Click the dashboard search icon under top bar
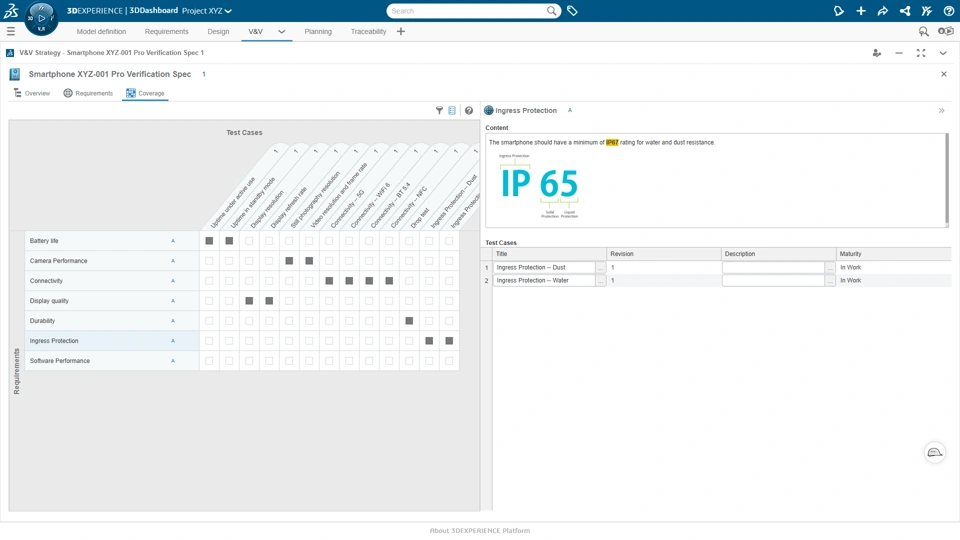 click(x=923, y=31)
